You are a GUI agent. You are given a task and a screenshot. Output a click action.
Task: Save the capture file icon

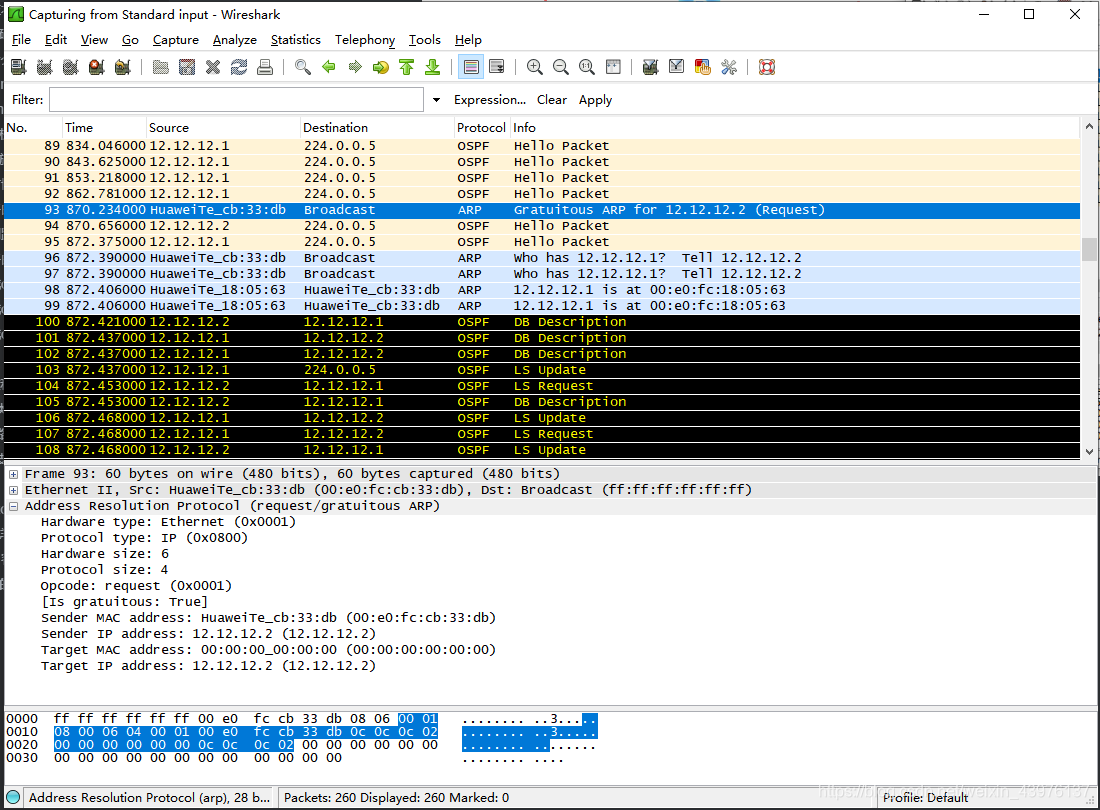187,67
